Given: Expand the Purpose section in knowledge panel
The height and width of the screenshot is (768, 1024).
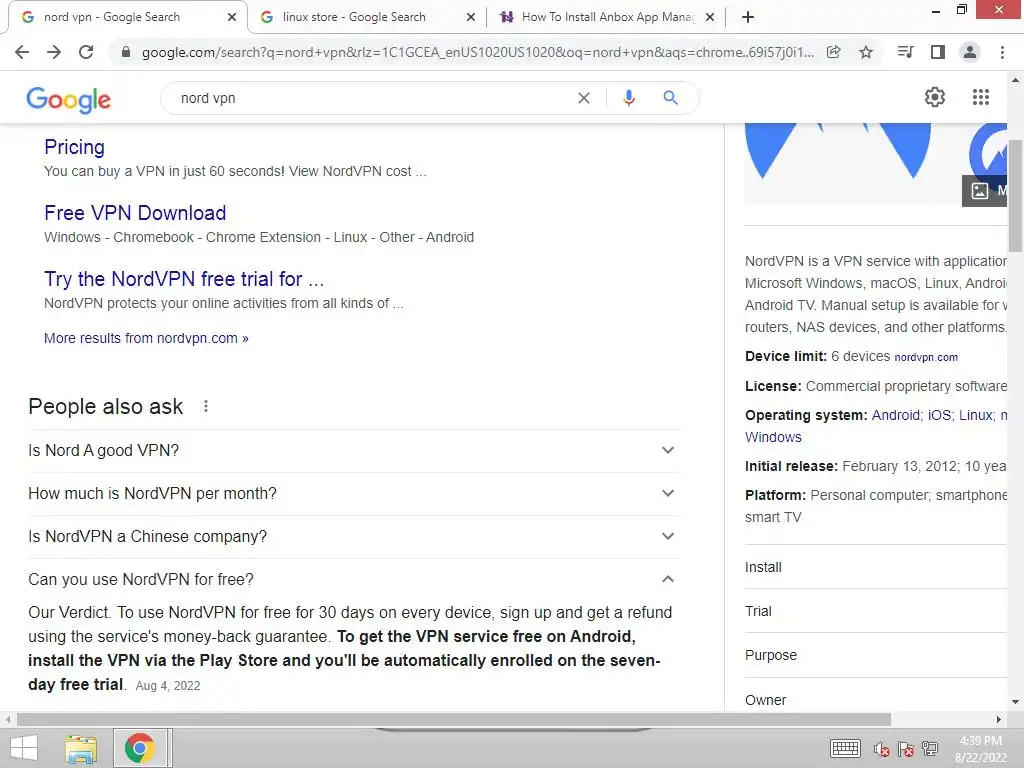Looking at the screenshot, I should [876, 655].
